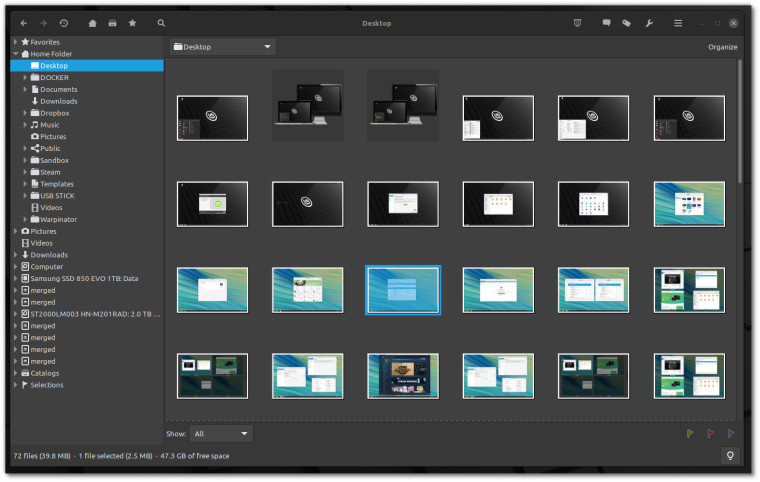This screenshot has width=760, height=482.
Task: Open the history clock icon
Action: tap(63, 23)
